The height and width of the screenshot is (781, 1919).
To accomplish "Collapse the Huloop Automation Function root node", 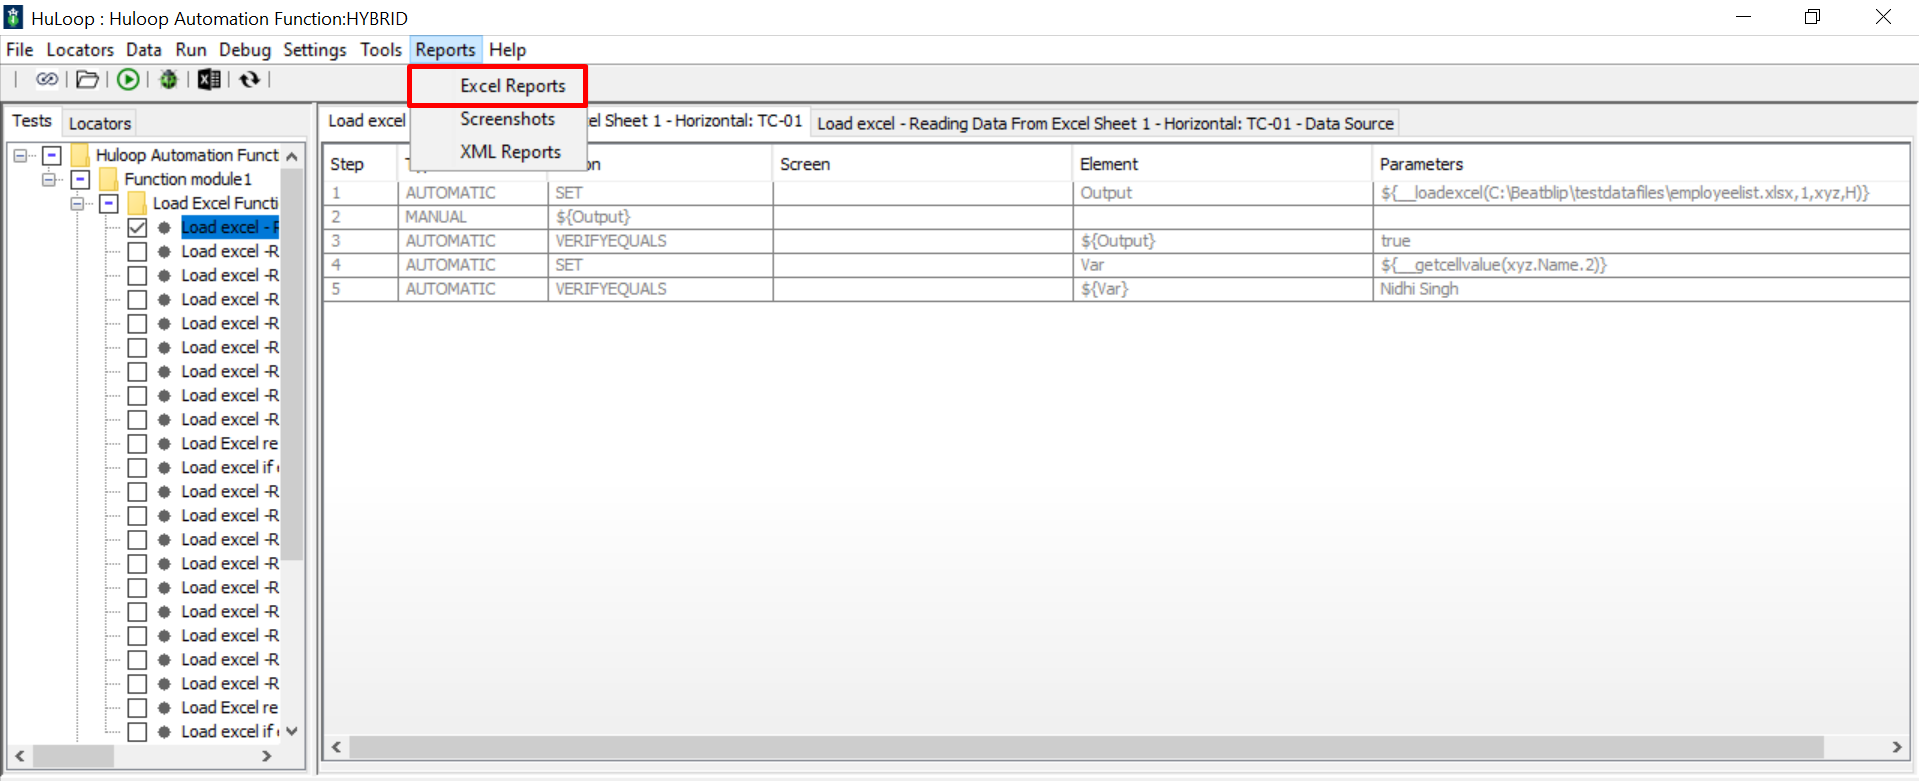I will click(x=20, y=155).
